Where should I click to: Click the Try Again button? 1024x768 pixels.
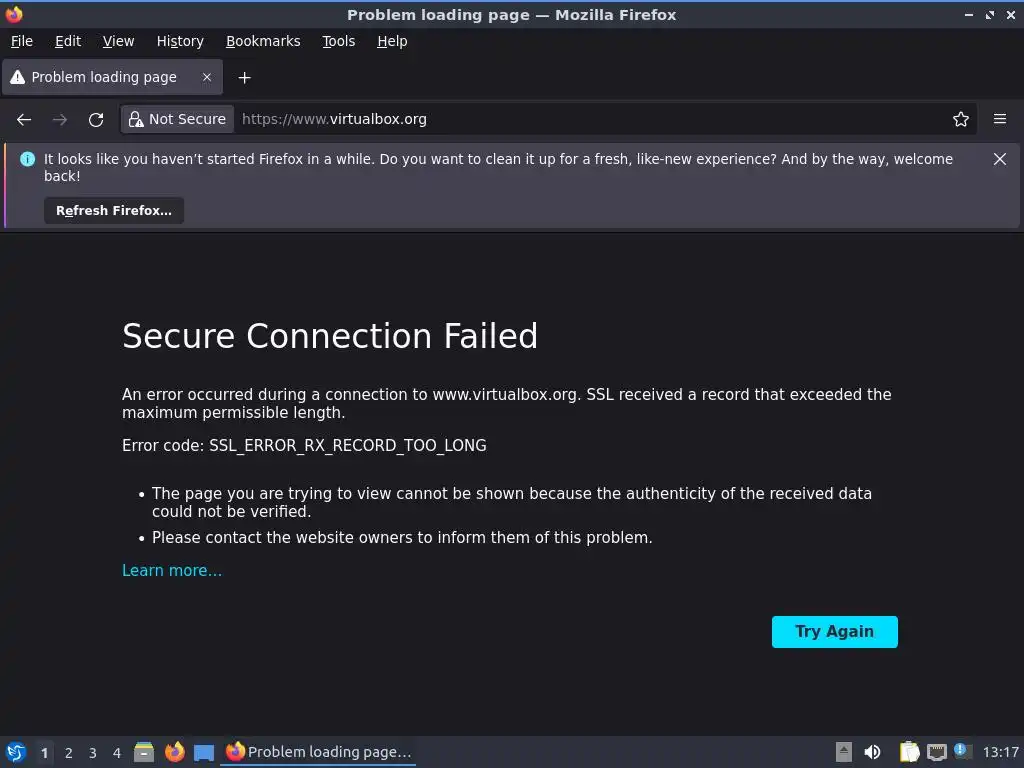[834, 632]
